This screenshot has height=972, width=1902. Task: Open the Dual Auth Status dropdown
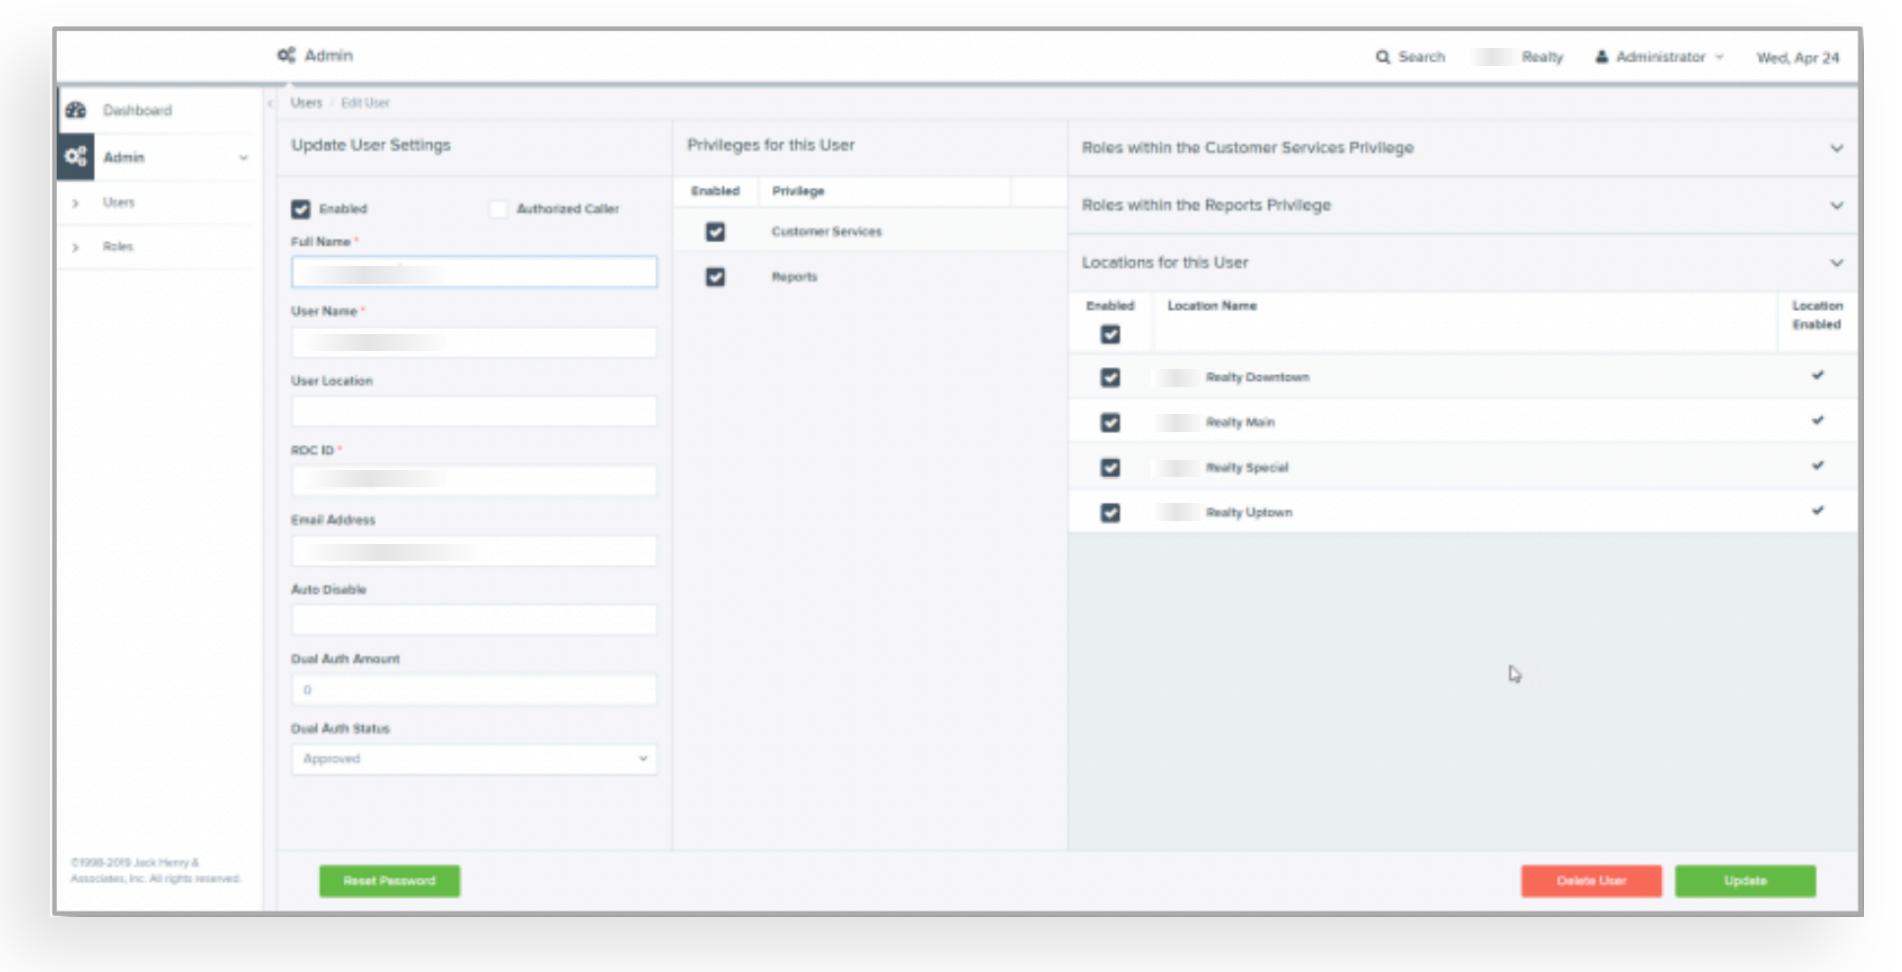coord(474,759)
